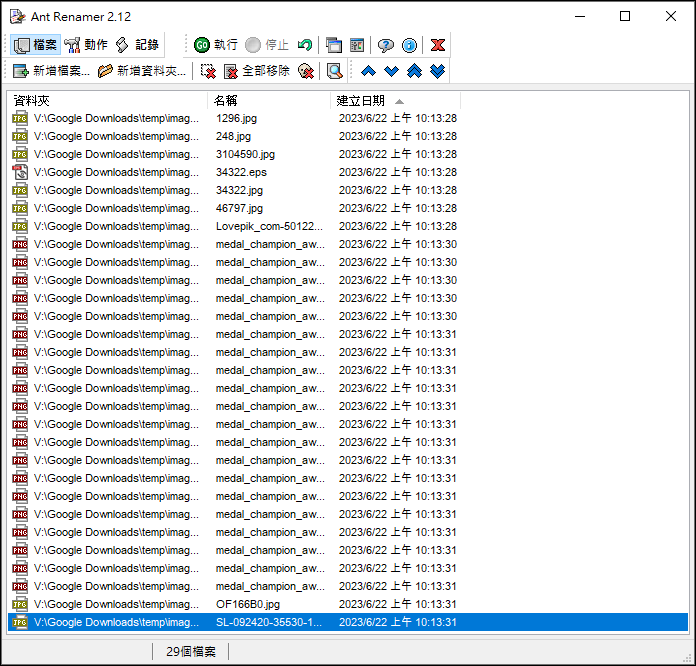Select the 34322.jpg file row
Viewport: 696px width, 666px height.
348,190
